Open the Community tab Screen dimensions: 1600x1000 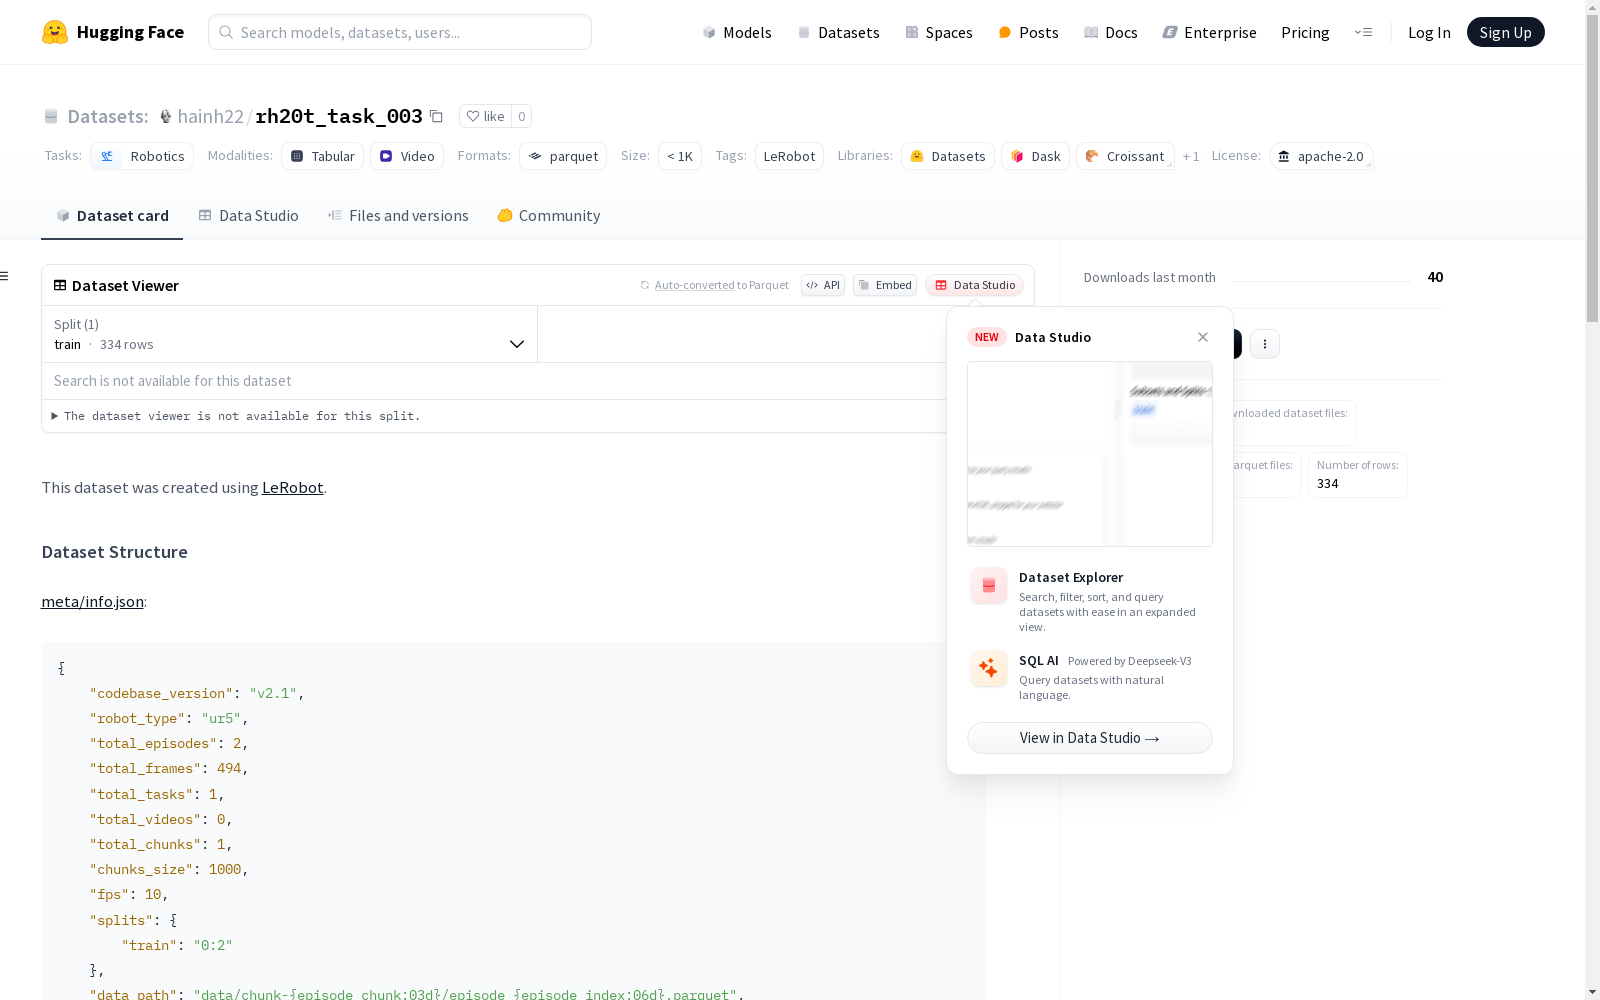click(x=549, y=216)
